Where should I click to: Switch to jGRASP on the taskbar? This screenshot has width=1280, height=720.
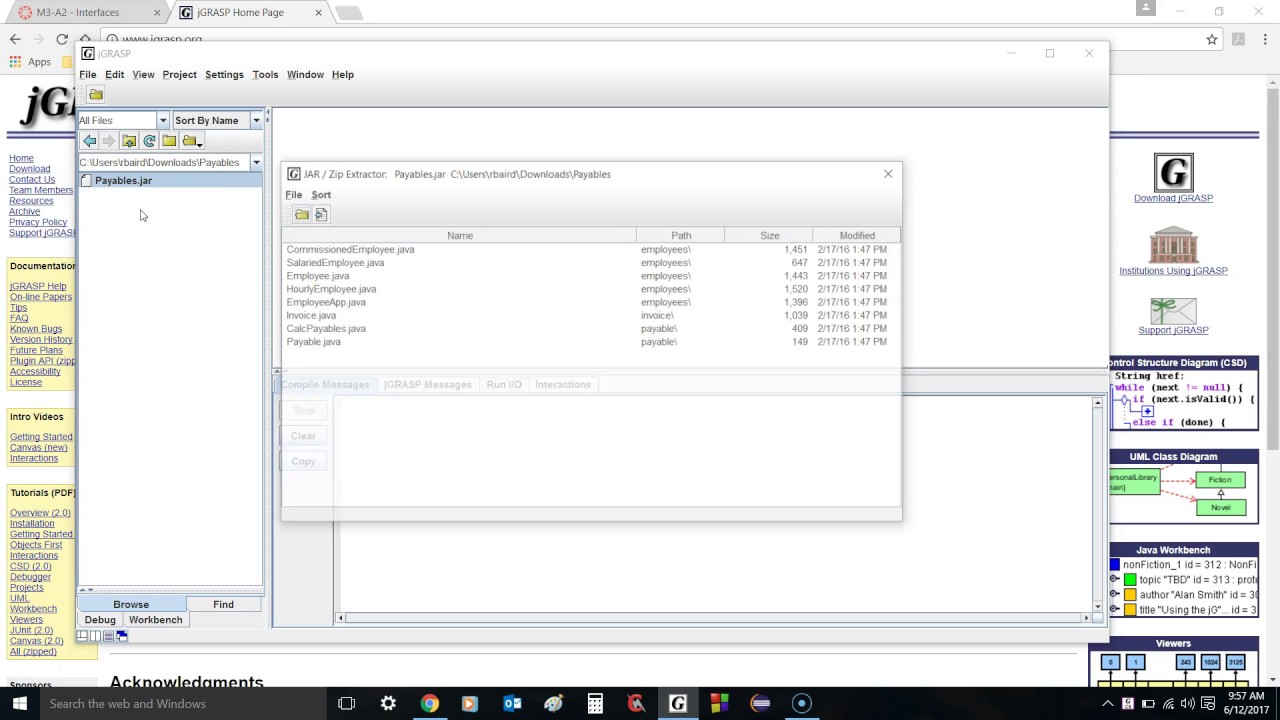[677, 704]
